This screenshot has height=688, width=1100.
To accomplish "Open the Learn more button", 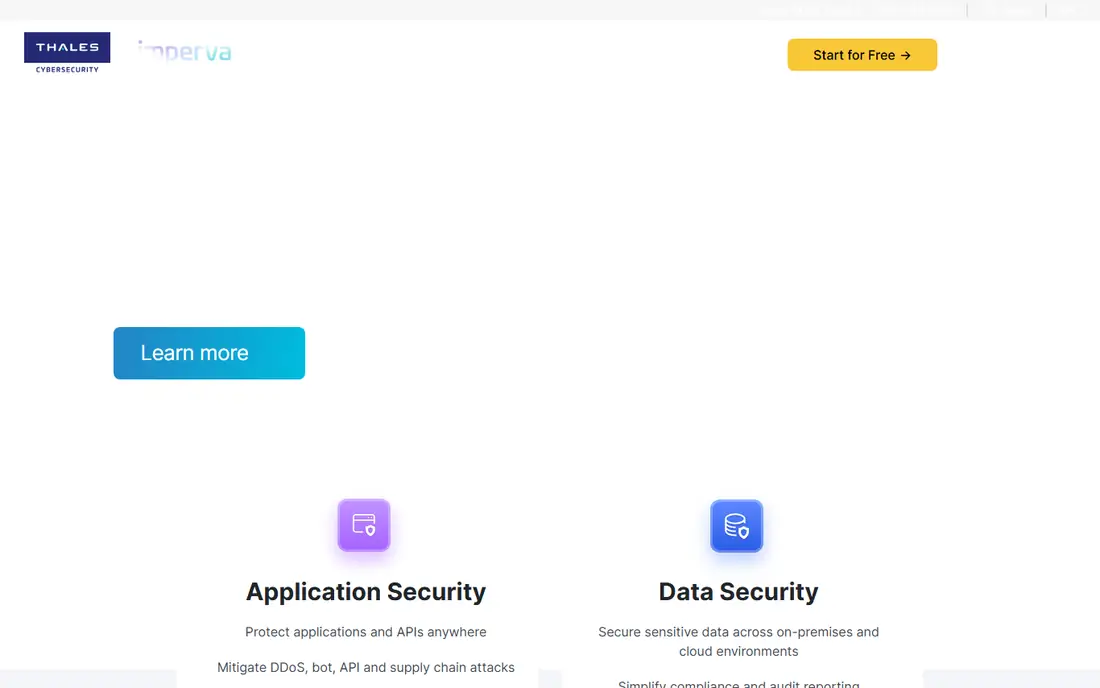I will (x=209, y=353).
